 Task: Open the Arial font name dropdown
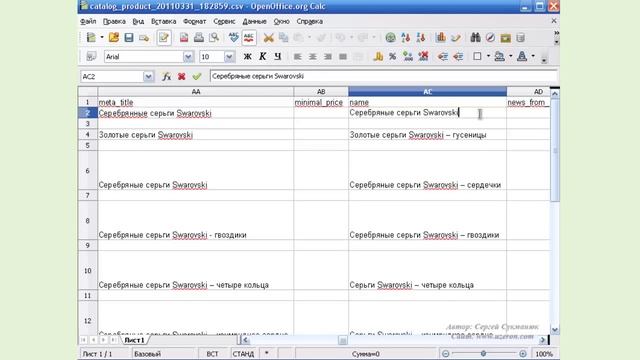pyautogui.click(x=188, y=57)
